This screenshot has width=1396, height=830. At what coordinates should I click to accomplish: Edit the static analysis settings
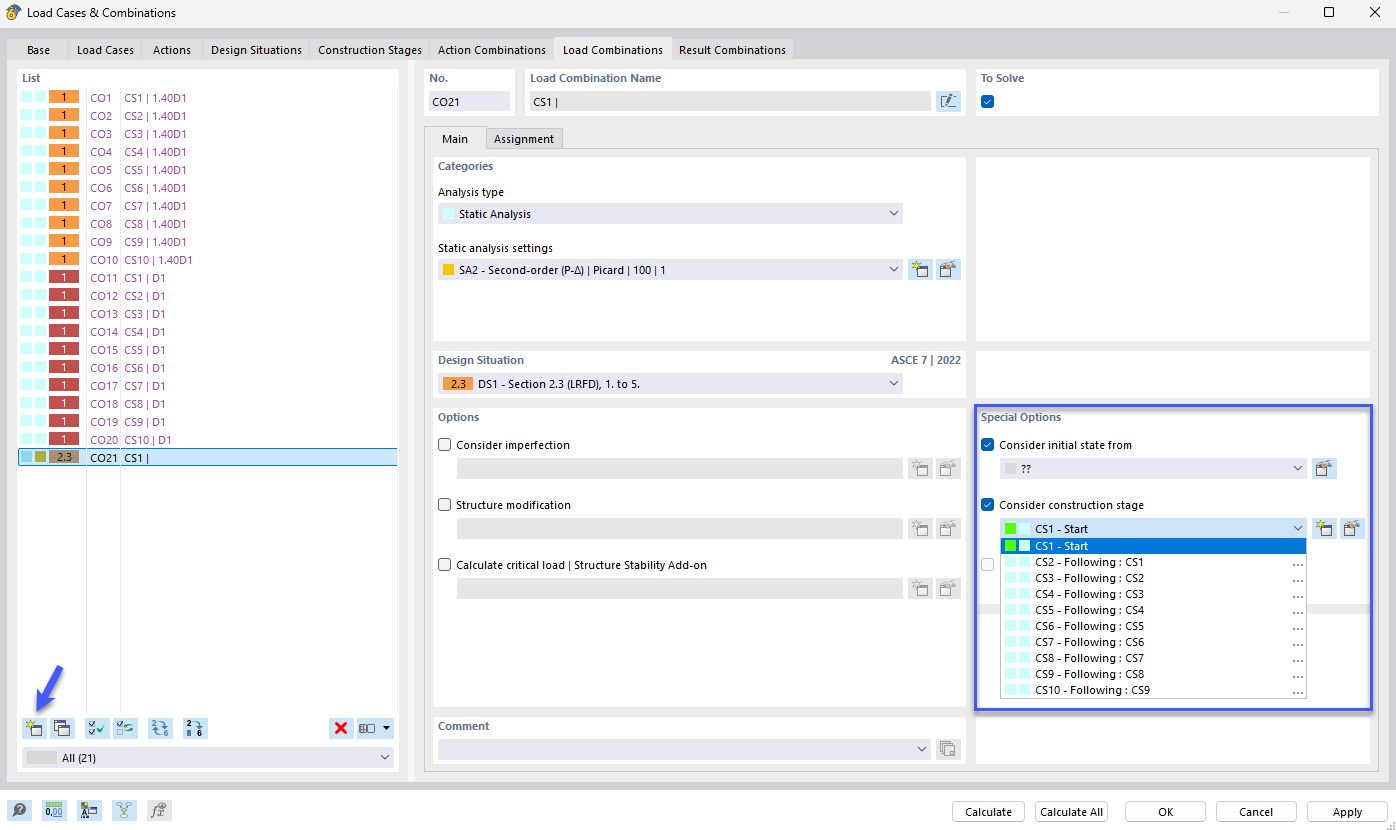tap(948, 269)
